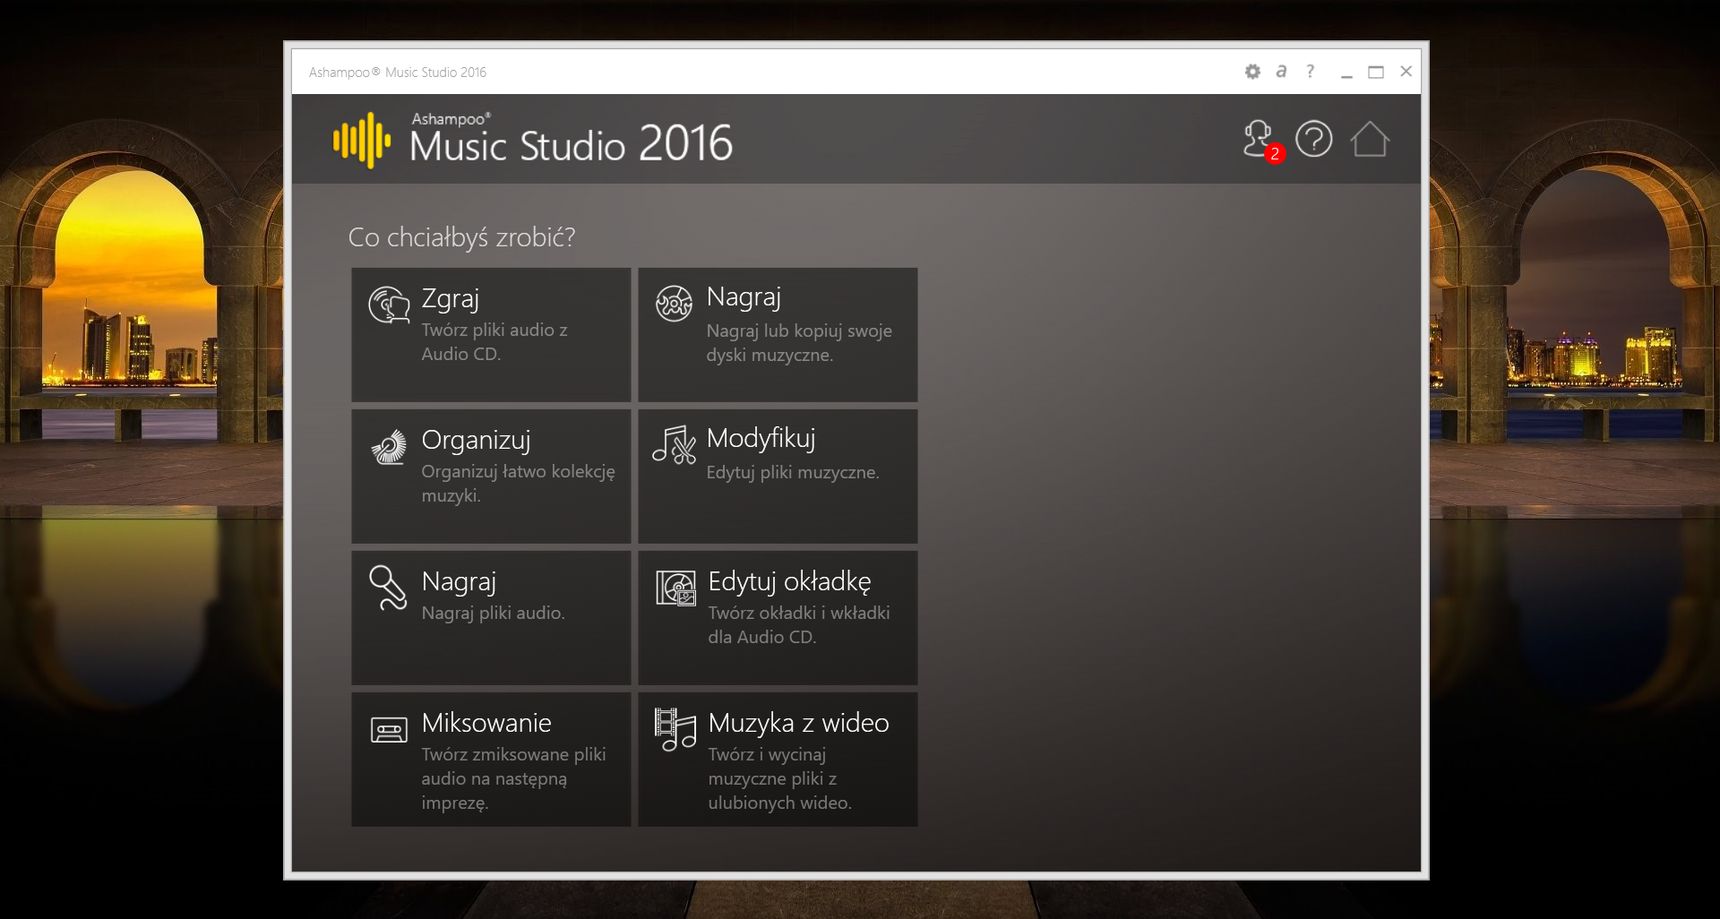
Task: Click text 'Twórz pliki audio z Audio CD.'
Action: tap(494, 342)
